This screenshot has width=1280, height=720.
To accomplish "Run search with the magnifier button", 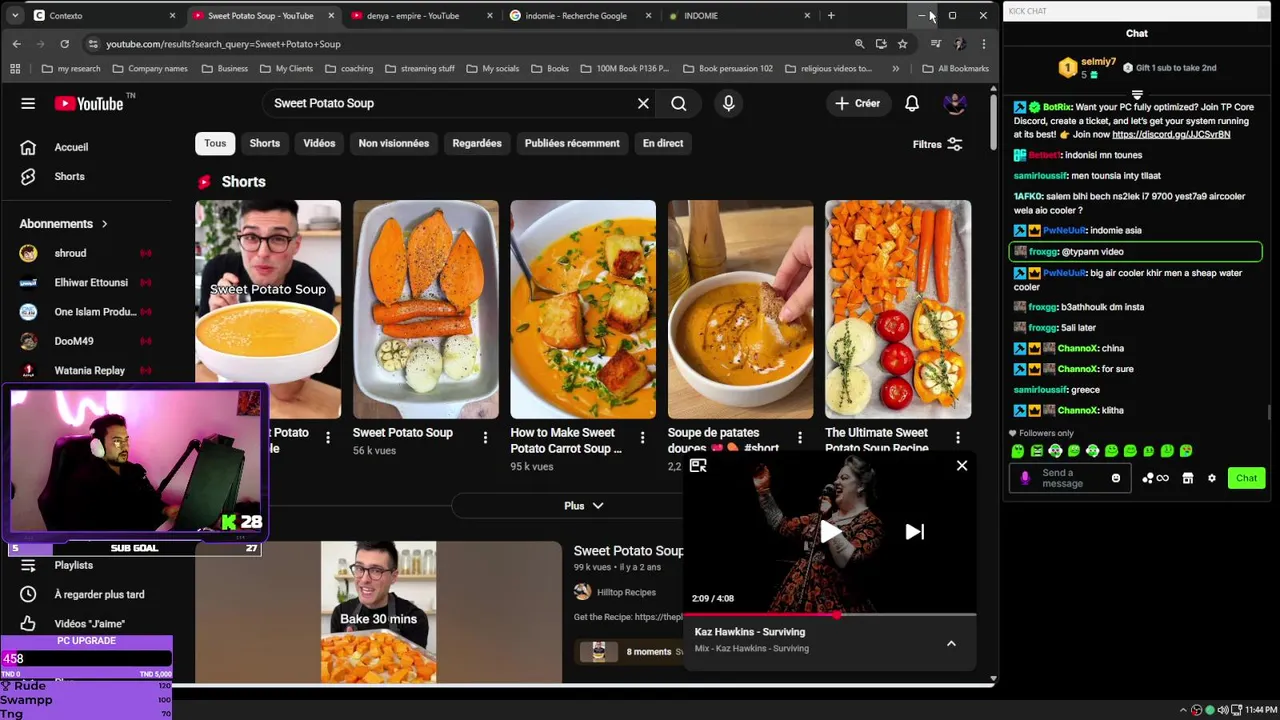I will [x=679, y=103].
